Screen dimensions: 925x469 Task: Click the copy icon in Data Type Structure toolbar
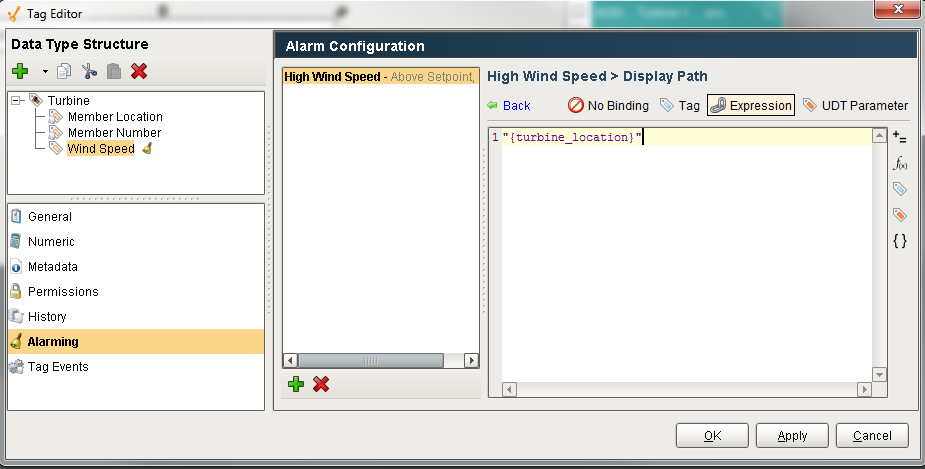(x=64, y=71)
